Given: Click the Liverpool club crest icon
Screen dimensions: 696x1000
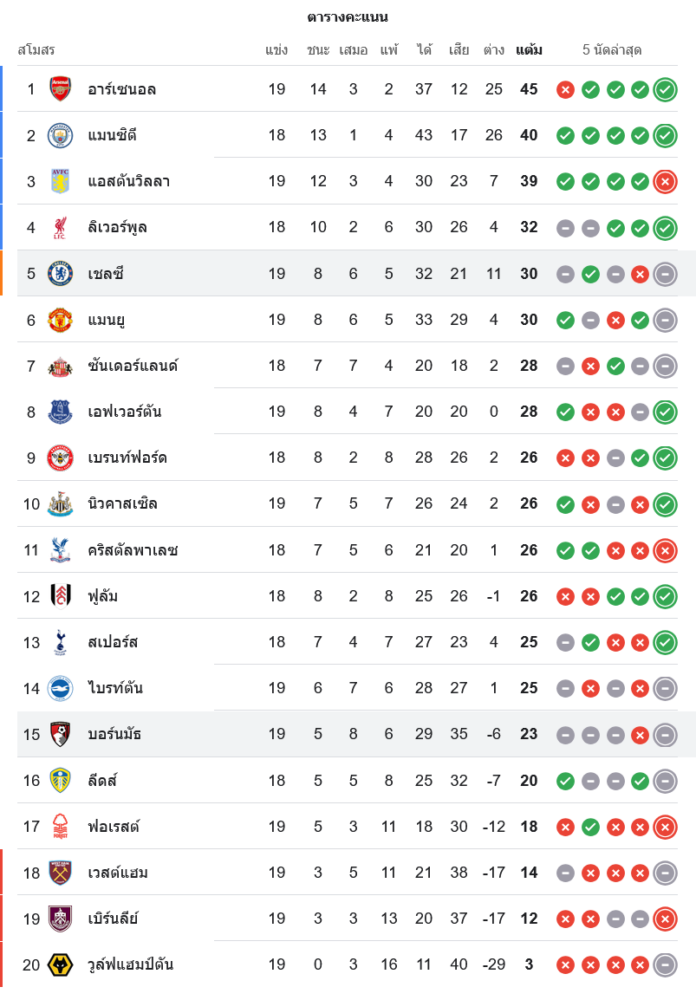Looking at the screenshot, I should click(x=61, y=227).
